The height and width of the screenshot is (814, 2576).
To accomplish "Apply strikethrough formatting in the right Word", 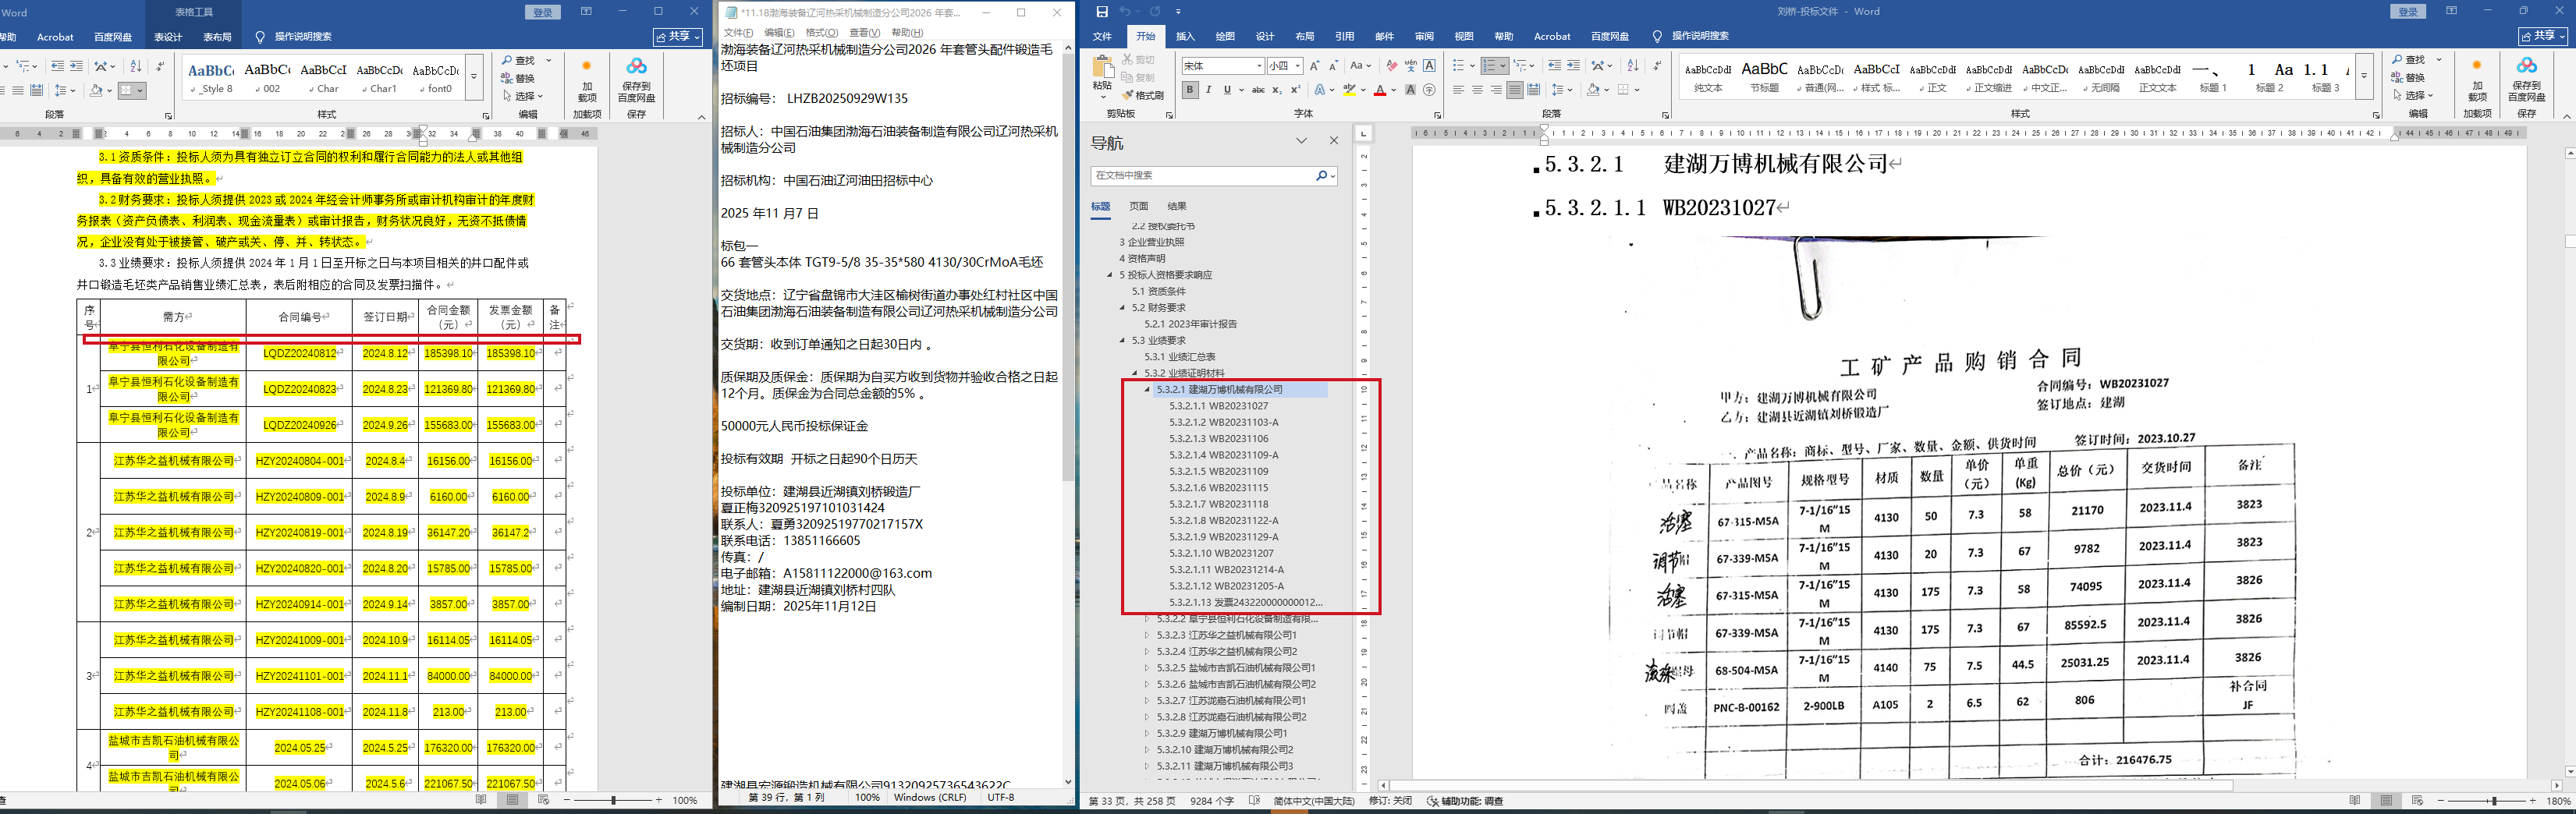I will tap(1258, 90).
